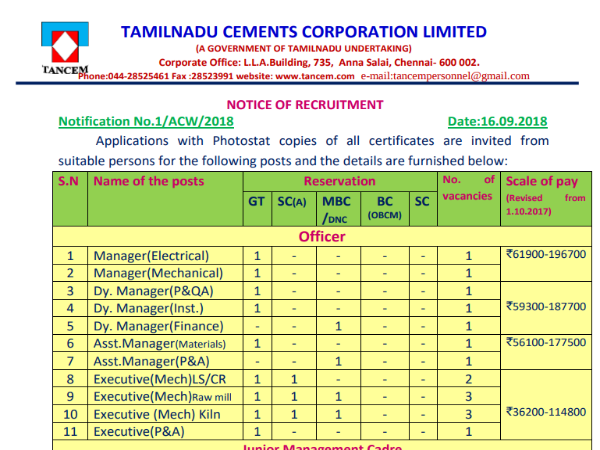Screen dimensions: 600x450
Task: Click the 'MBC/DNC' sub-header cell
Action: pos(338,209)
